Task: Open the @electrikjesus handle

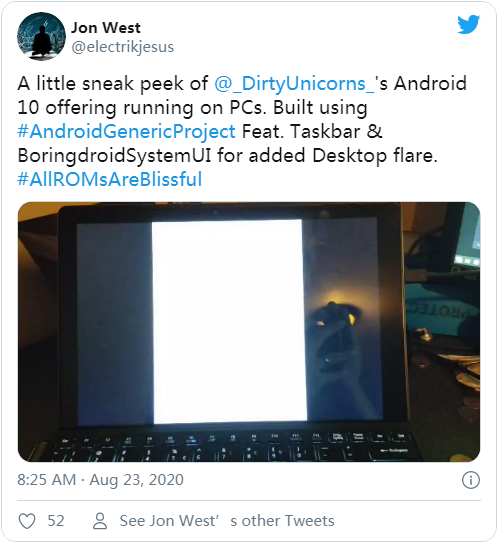Action: click(x=123, y=47)
